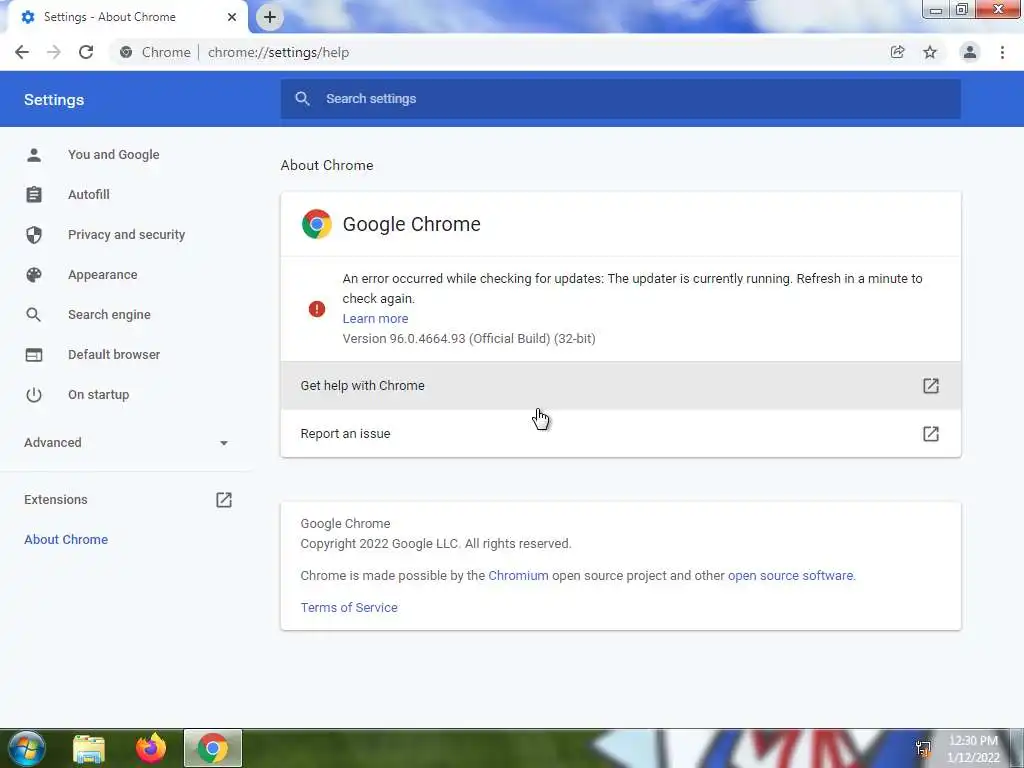
Task: Click the Version 96.0.4664.93 text
Action: click(469, 339)
